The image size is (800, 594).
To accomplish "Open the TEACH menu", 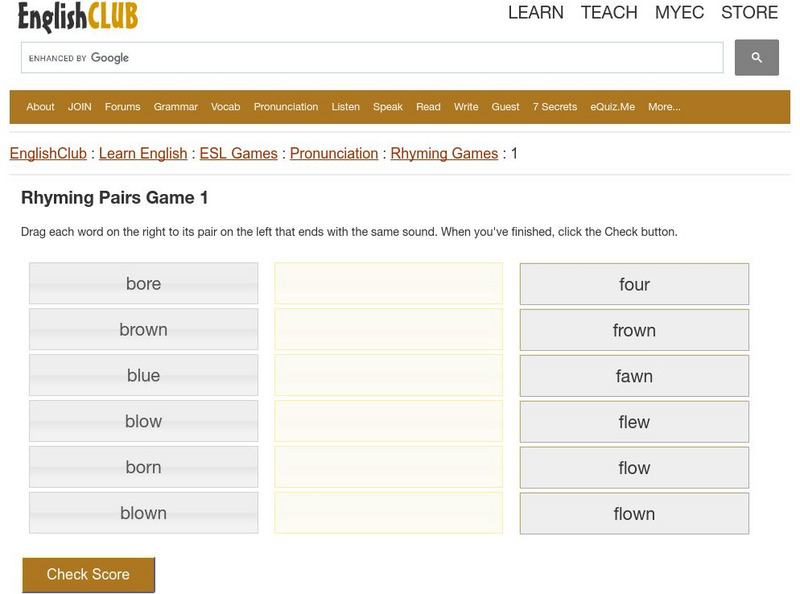I will 610,13.
